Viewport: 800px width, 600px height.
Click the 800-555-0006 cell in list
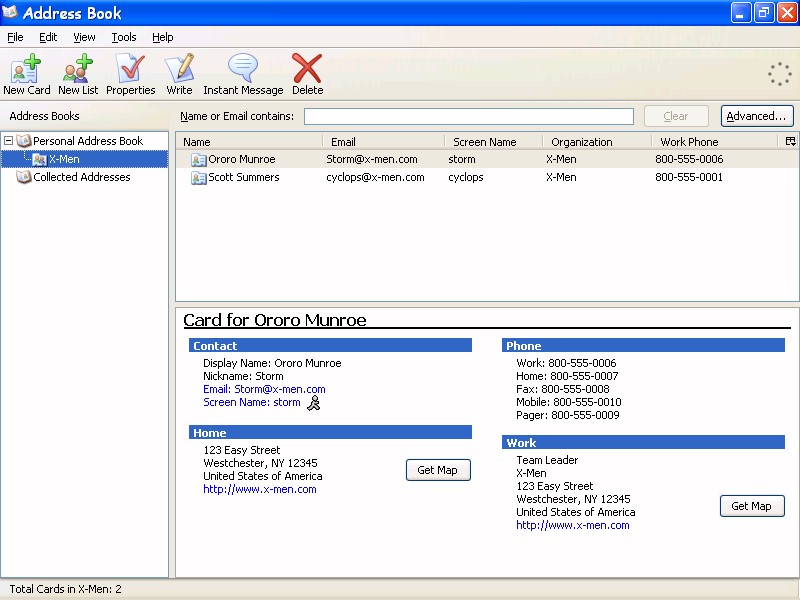tap(689, 159)
